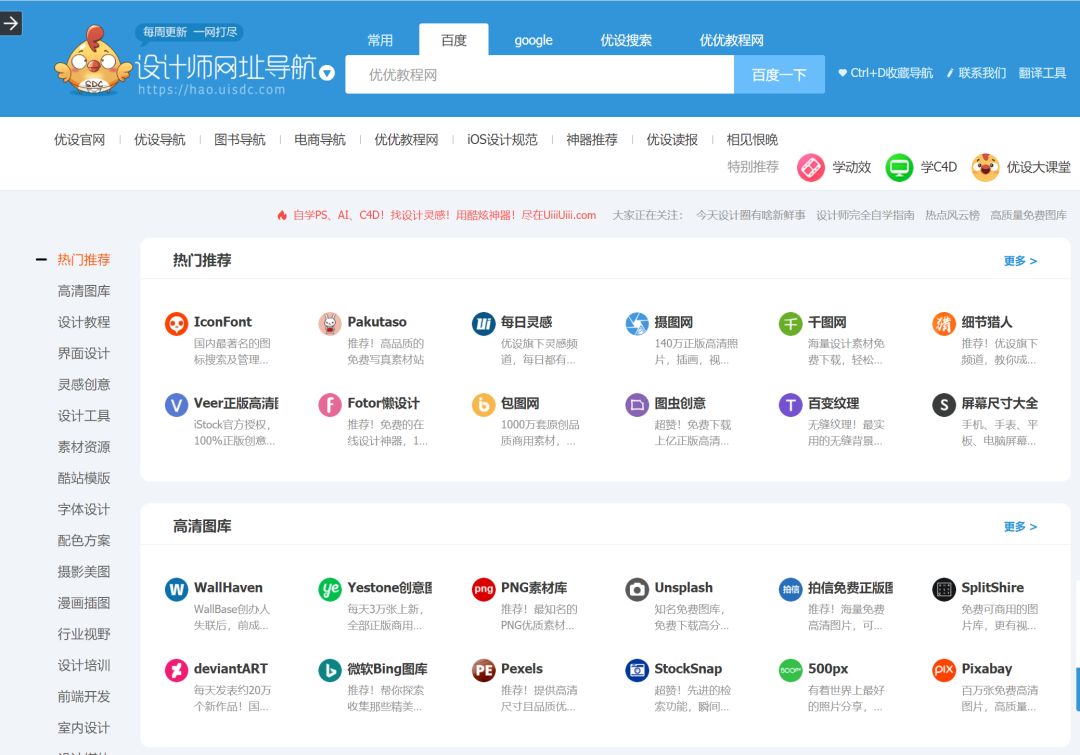1080x755 pixels.
Task: Open 微软Bing图库 via its icon
Action: click(330, 670)
